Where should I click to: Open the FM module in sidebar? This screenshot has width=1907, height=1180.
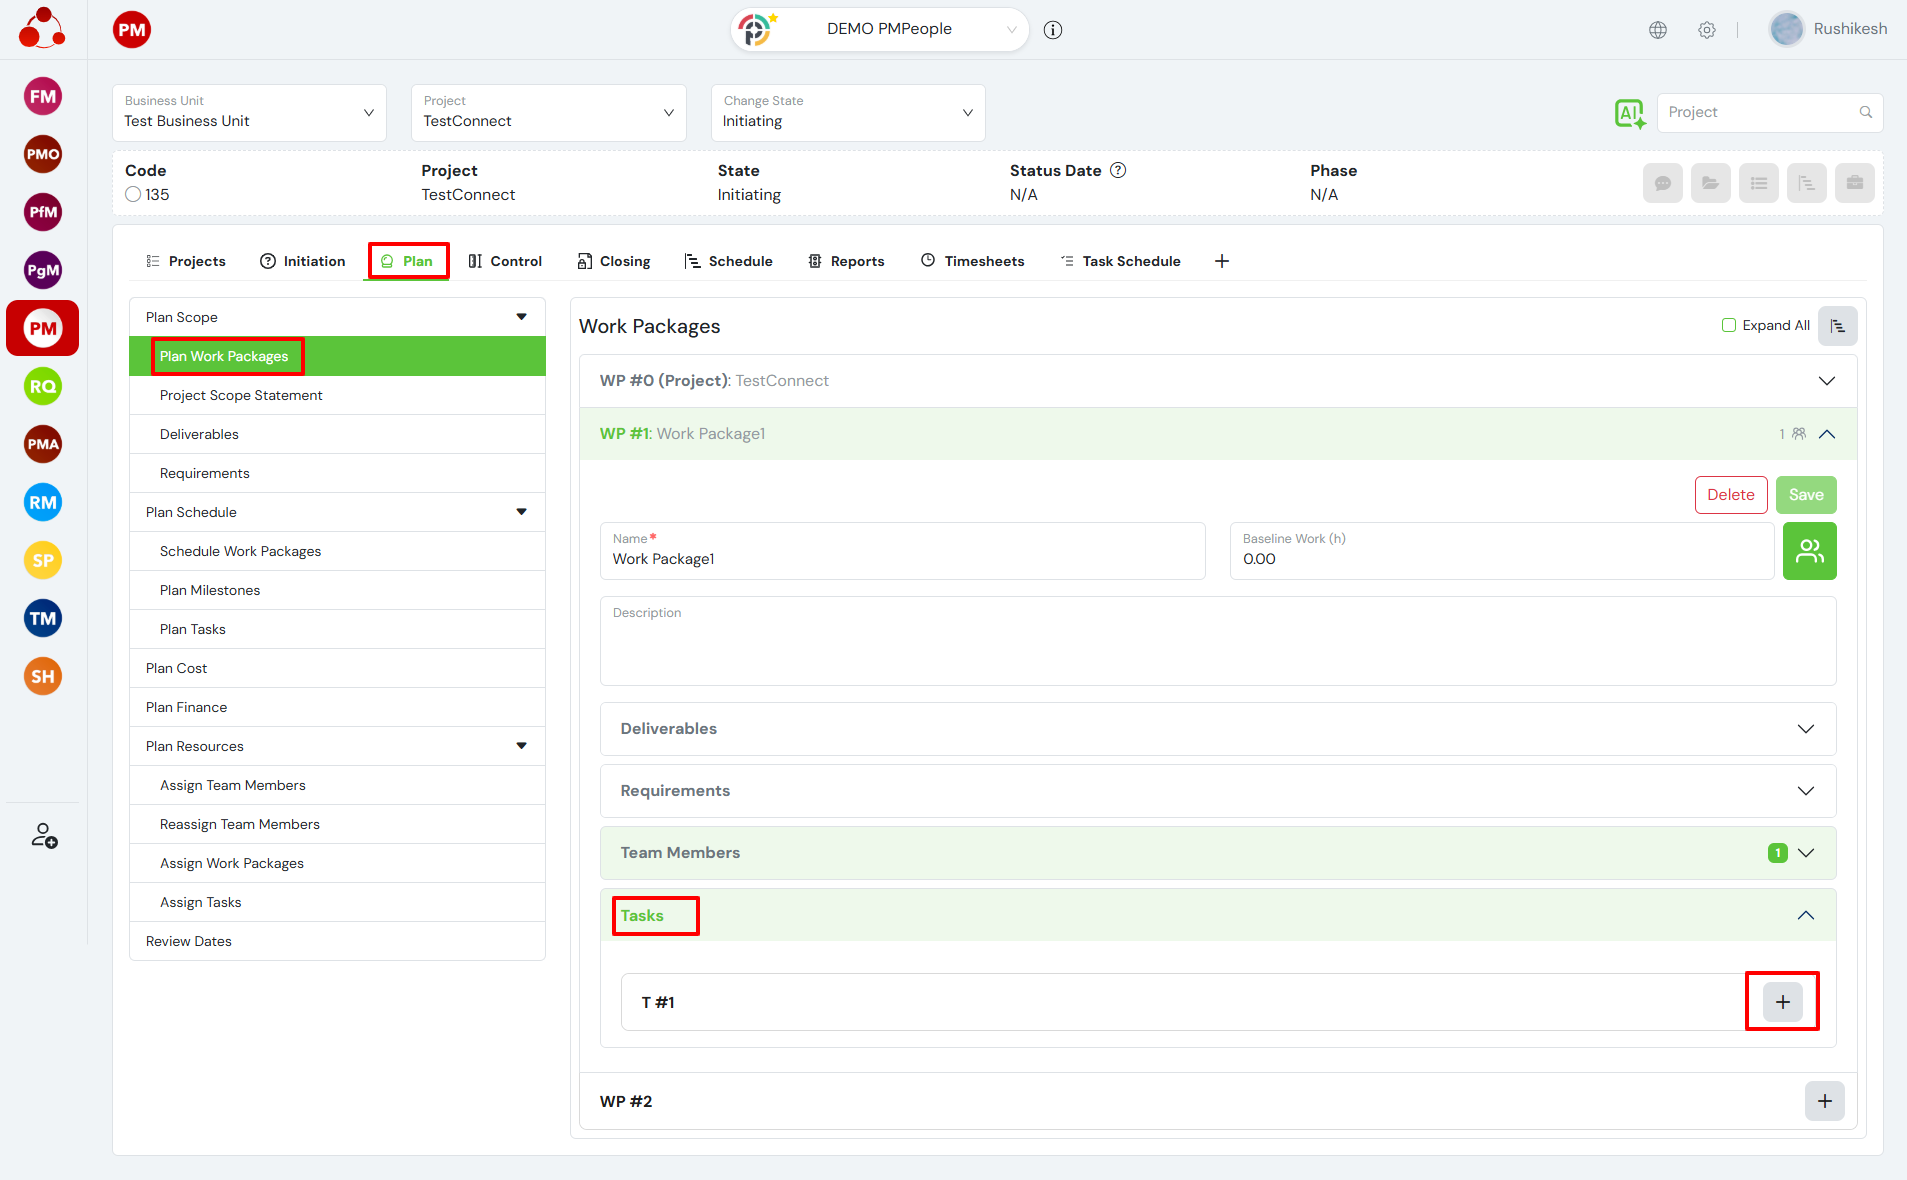pyautogui.click(x=43, y=97)
